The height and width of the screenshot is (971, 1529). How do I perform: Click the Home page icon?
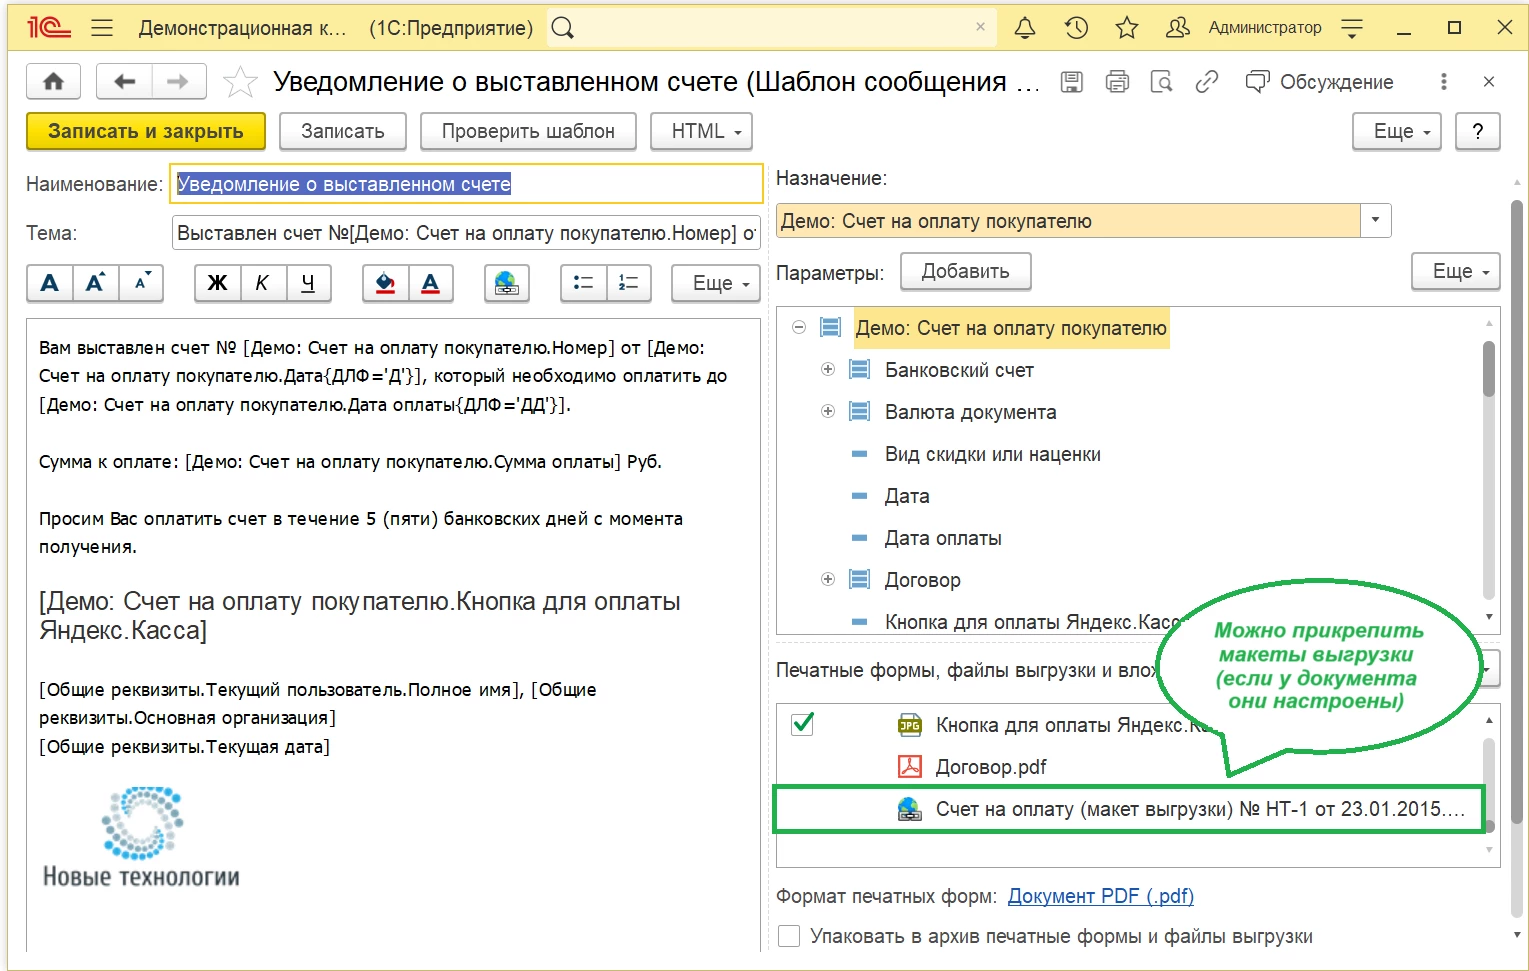coord(53,82)
